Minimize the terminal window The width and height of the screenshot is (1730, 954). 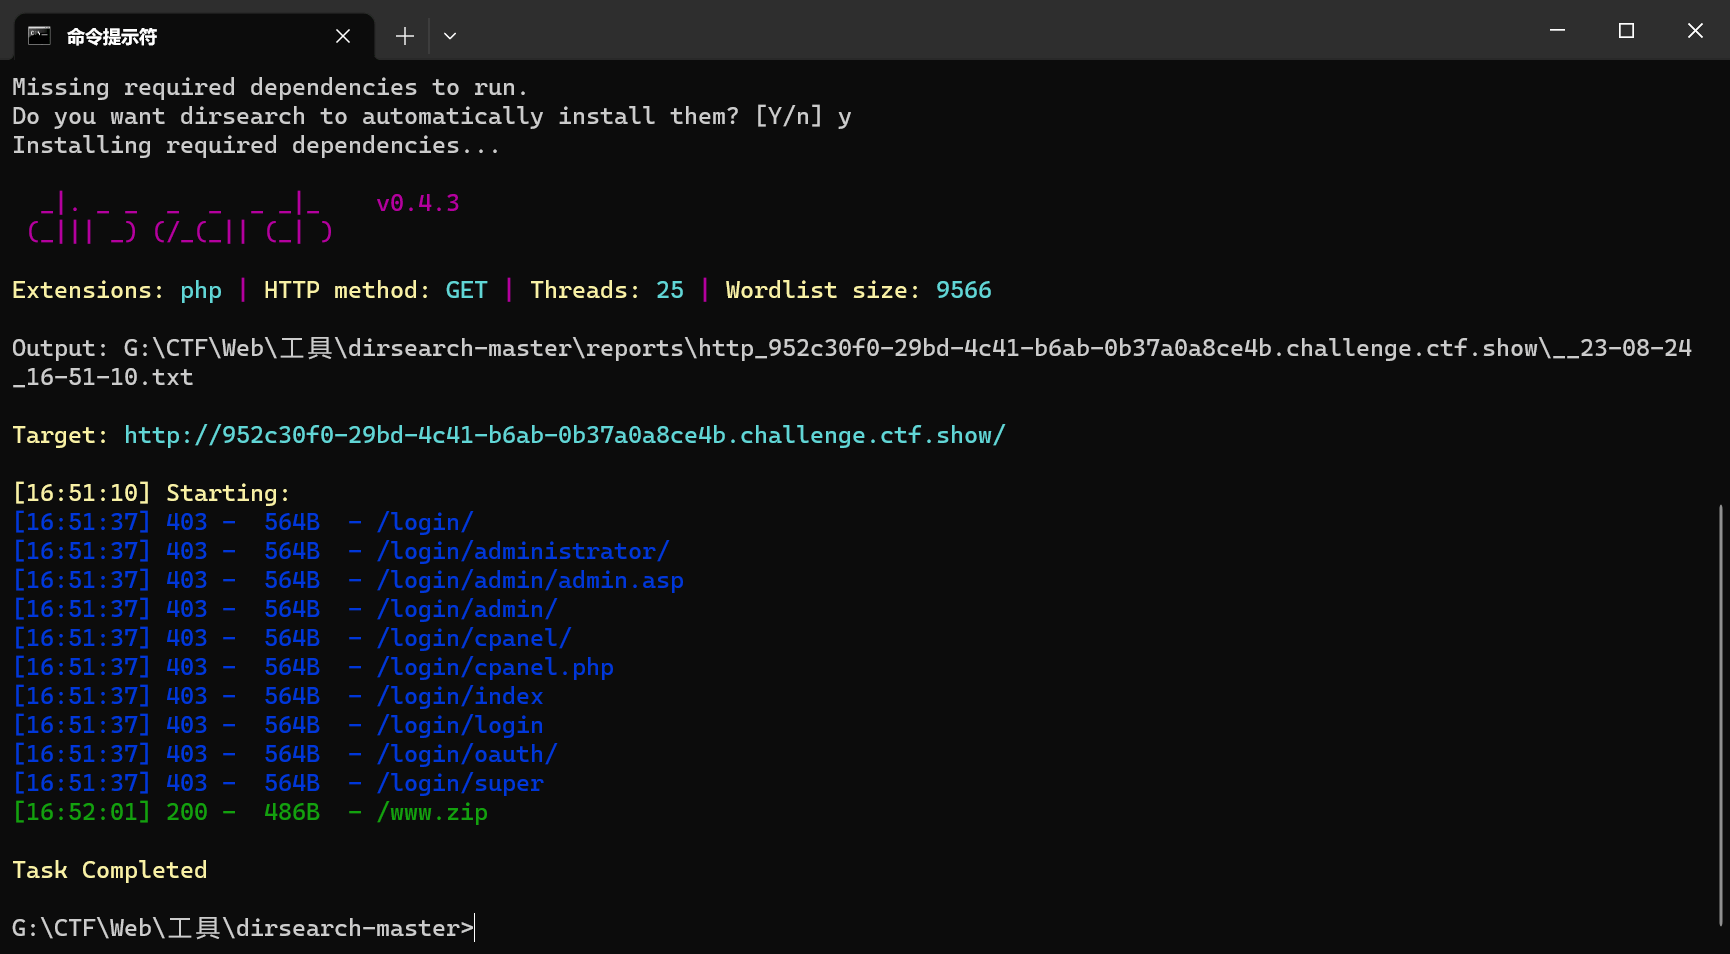tap(1557, 31)
